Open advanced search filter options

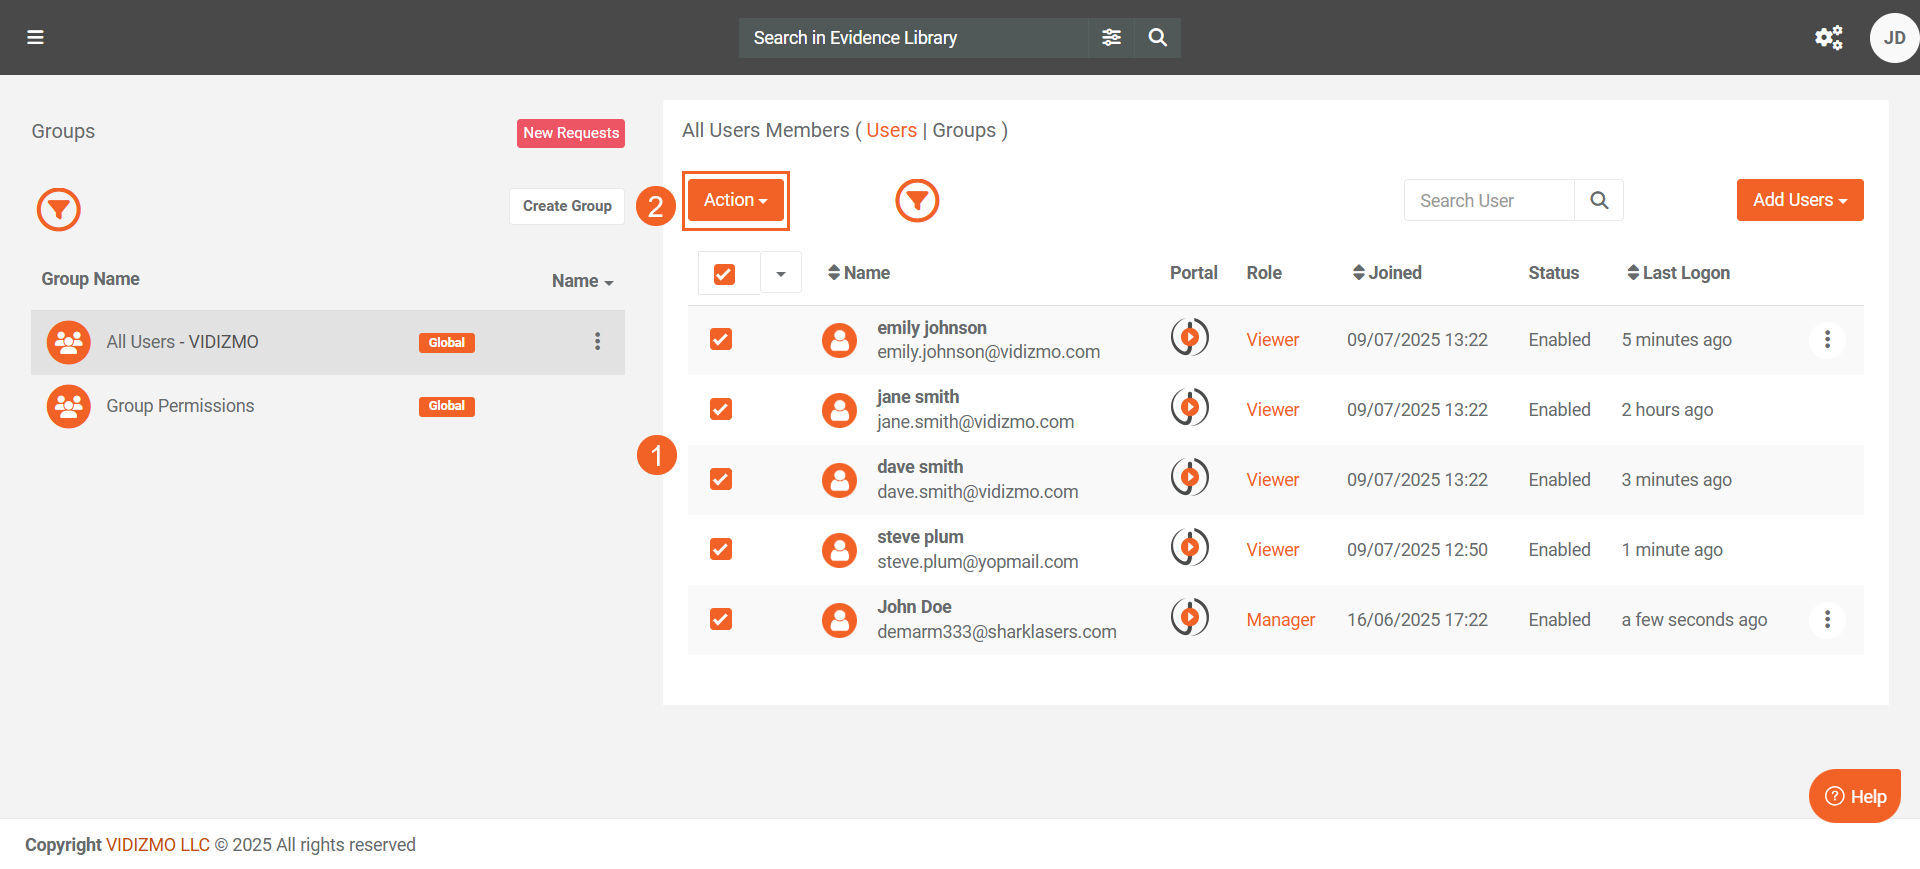pyautogui.click(x=1111, y=38)
